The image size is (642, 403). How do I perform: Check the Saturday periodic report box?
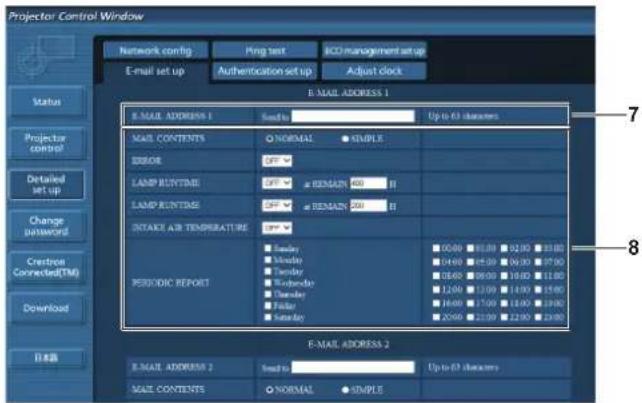tap(268, 317)
